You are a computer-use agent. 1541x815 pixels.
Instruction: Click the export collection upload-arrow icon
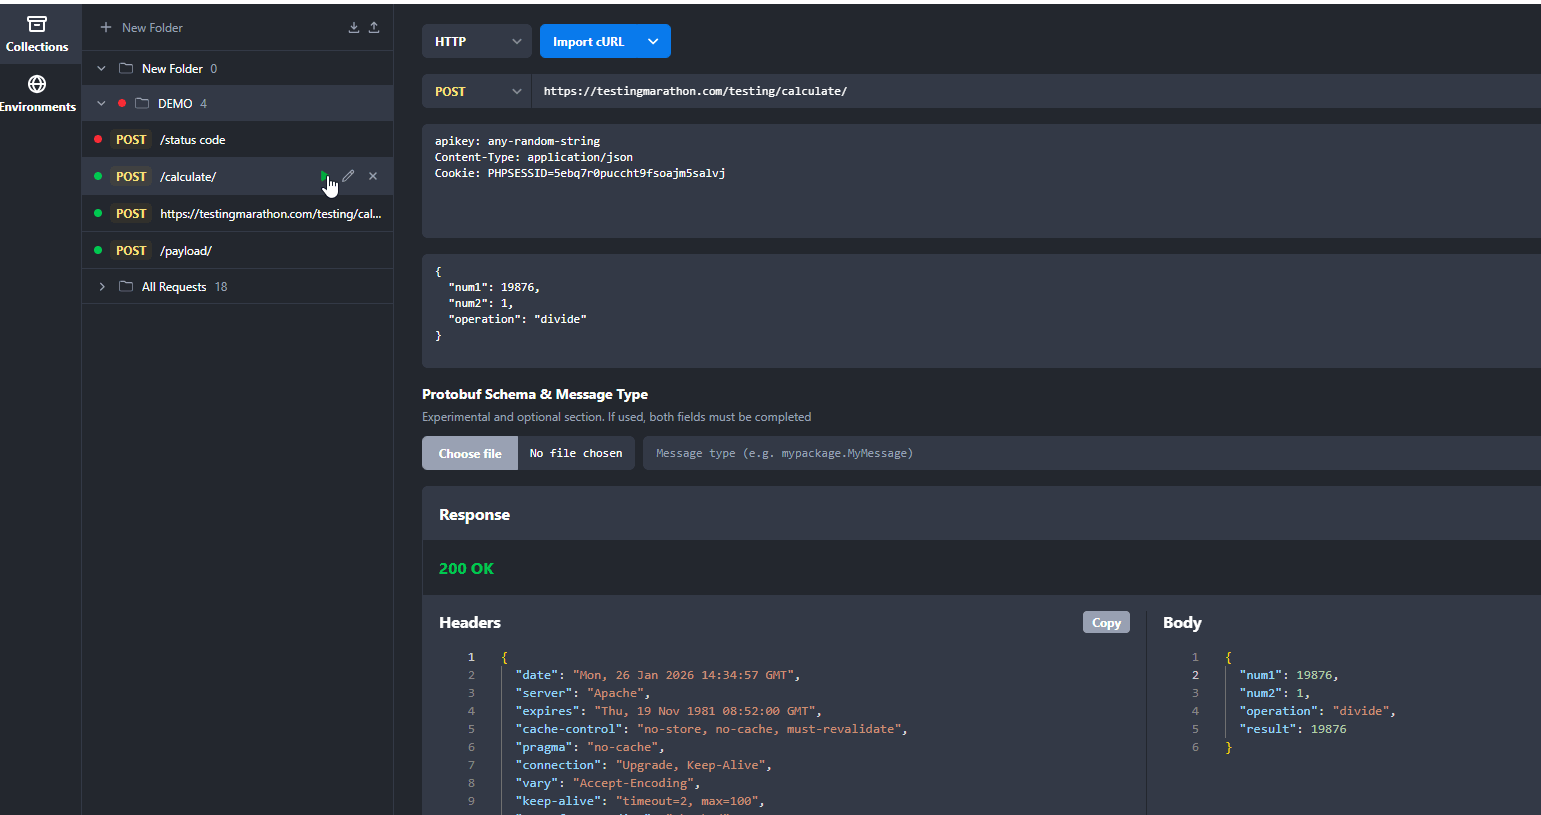coord(375,27)
